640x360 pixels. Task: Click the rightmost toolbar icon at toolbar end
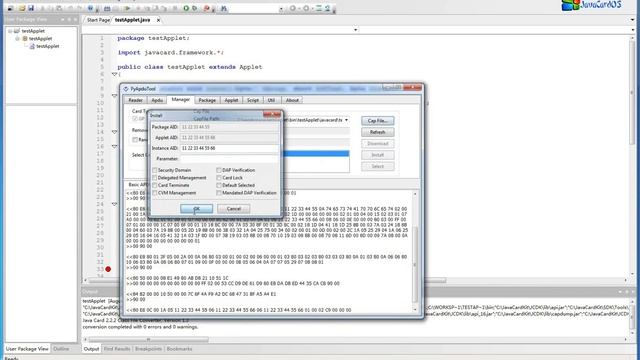(x=327, y=8)
